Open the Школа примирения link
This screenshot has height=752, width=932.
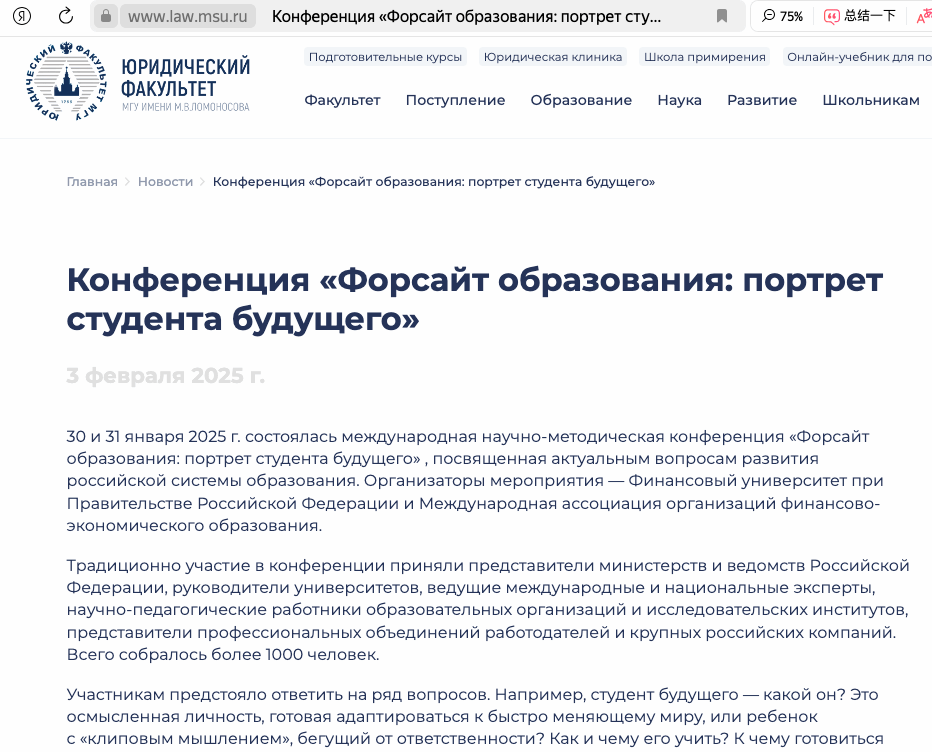point(704,57)
